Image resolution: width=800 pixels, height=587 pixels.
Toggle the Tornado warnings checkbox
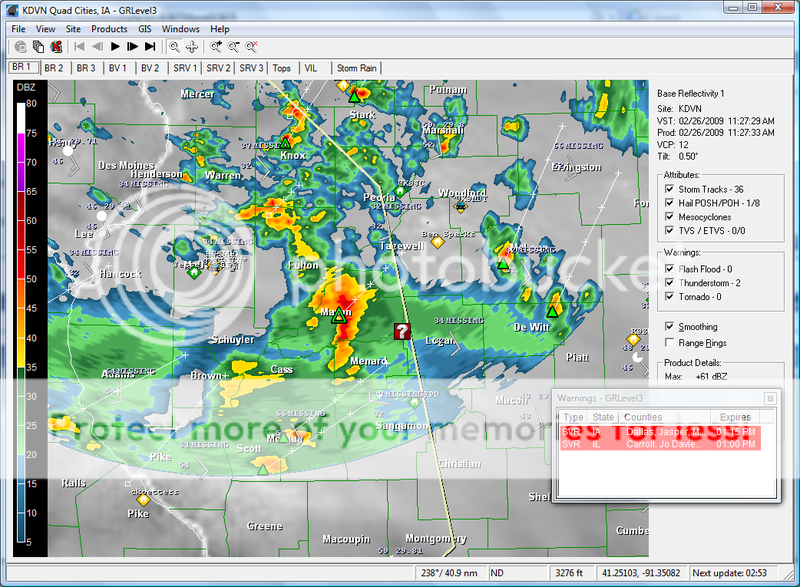tap(669, 296)
